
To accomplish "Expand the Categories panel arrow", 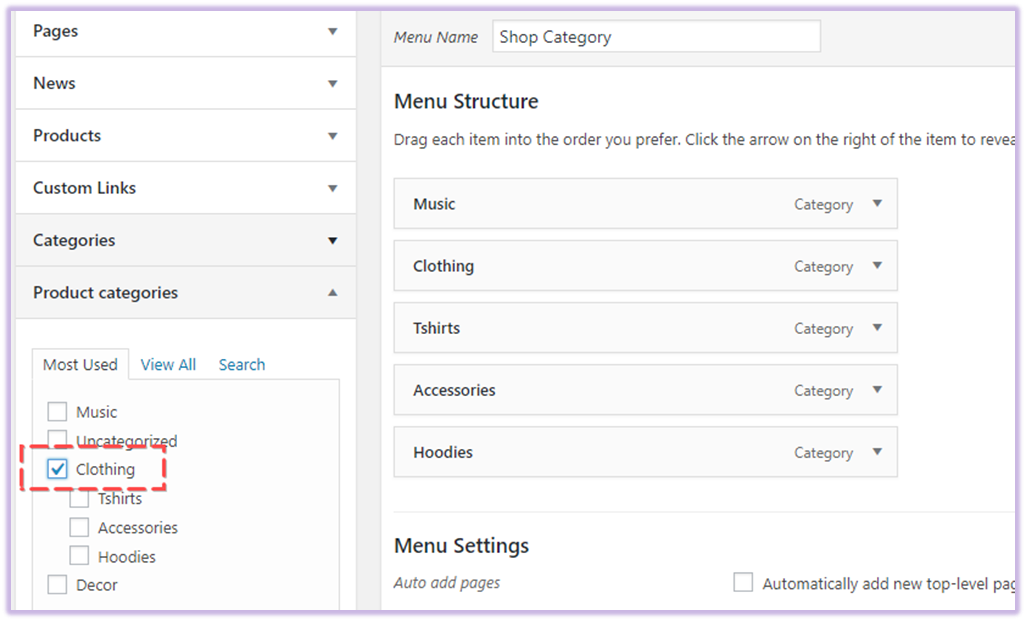I will 333,241.
